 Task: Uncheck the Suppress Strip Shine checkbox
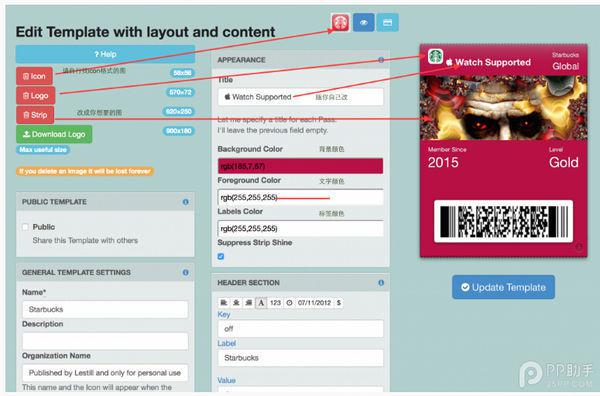click(221, 256)
